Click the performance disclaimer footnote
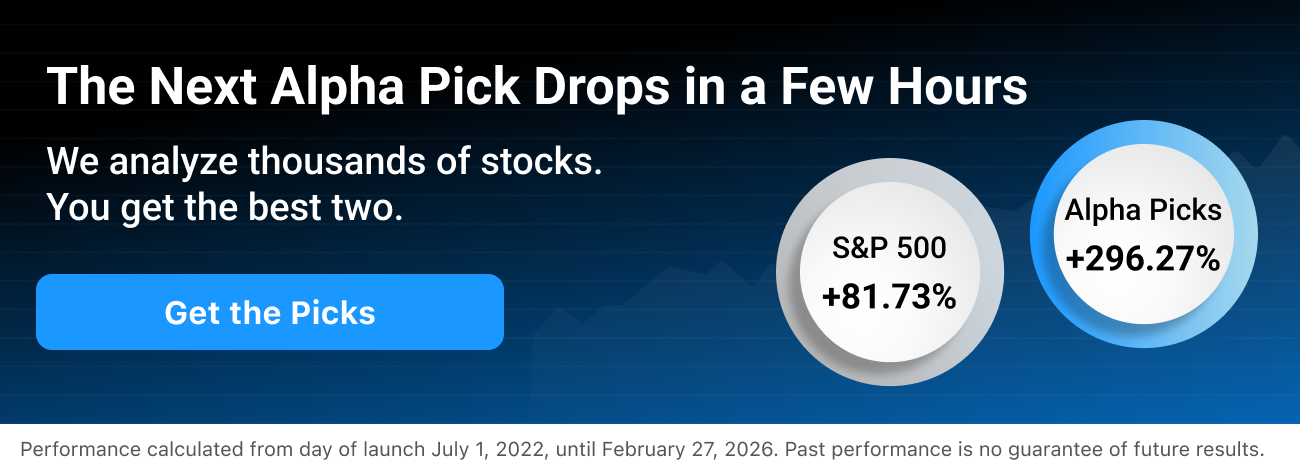 pyautogui.click(x=642, y=449)
